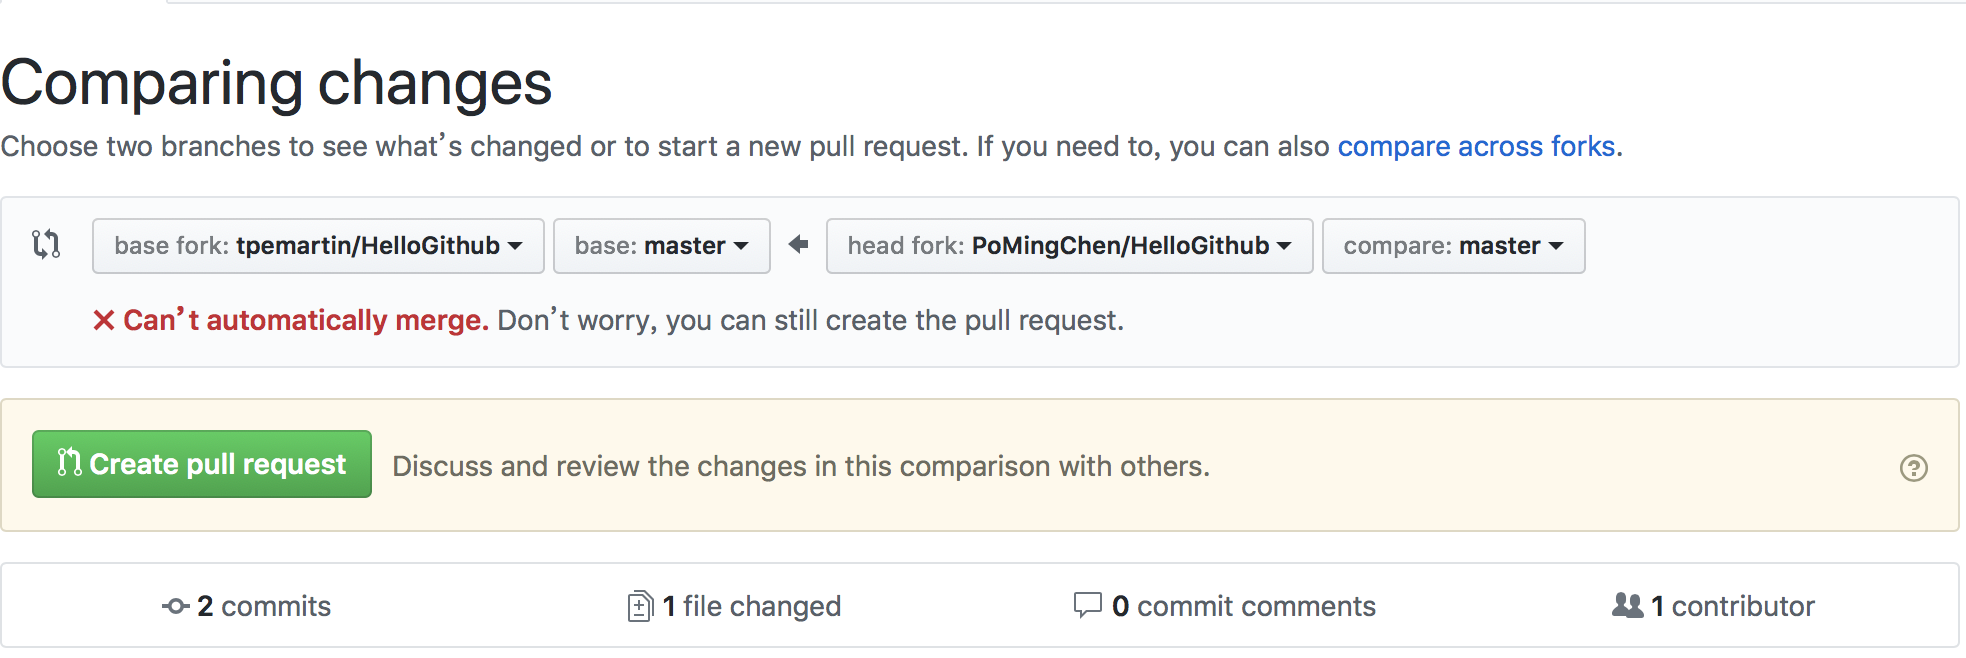The width and height of the screenshot is (1966, 658).
Task: Click the Can't automatically merge message
Action: pyautogui.click(x=305, y=320)
